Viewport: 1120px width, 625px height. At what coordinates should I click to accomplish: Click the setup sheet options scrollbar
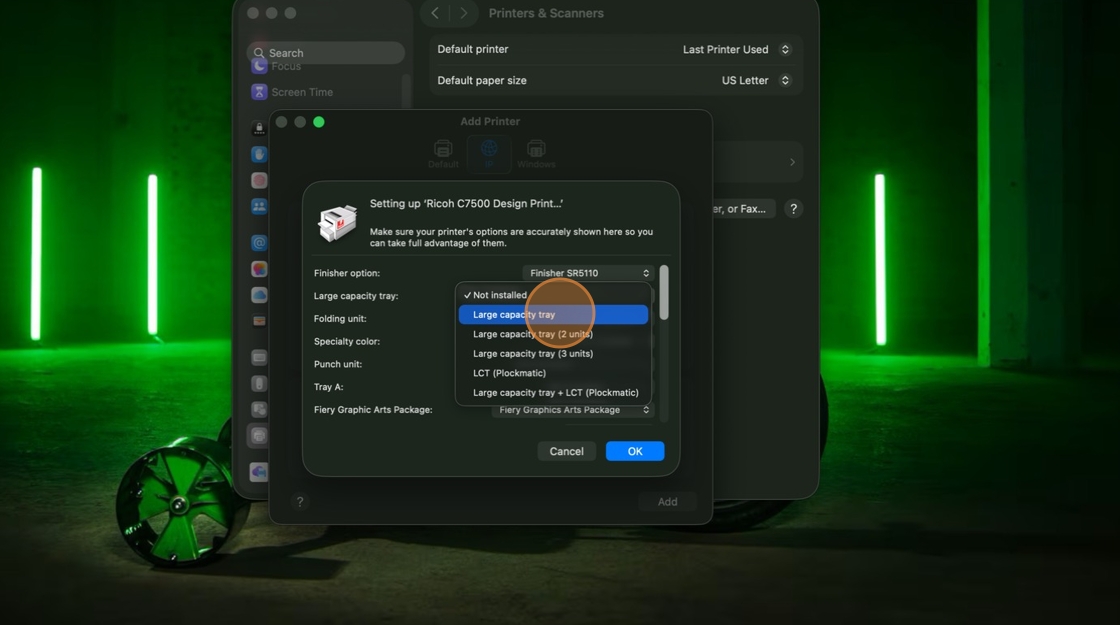click(x=664, y=293)
